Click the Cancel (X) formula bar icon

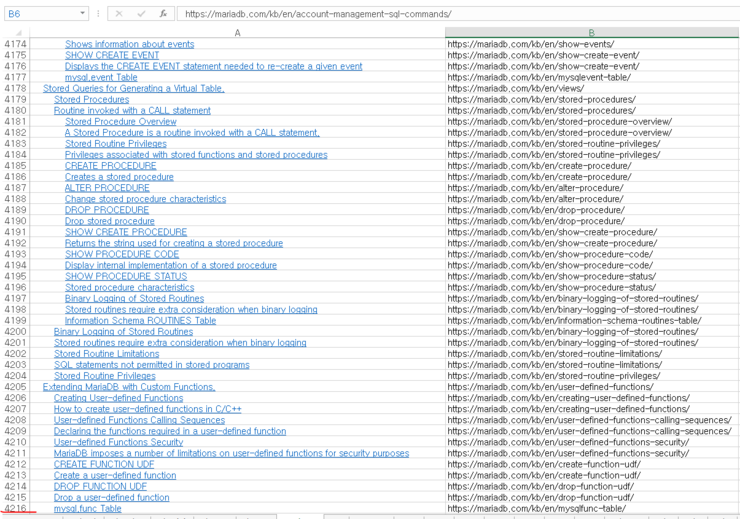coord(119,14)
